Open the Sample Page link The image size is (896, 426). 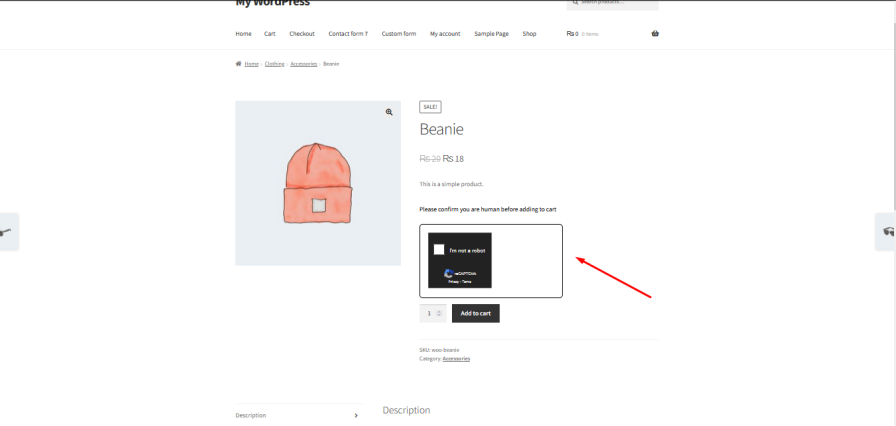(x=491, y=34)
